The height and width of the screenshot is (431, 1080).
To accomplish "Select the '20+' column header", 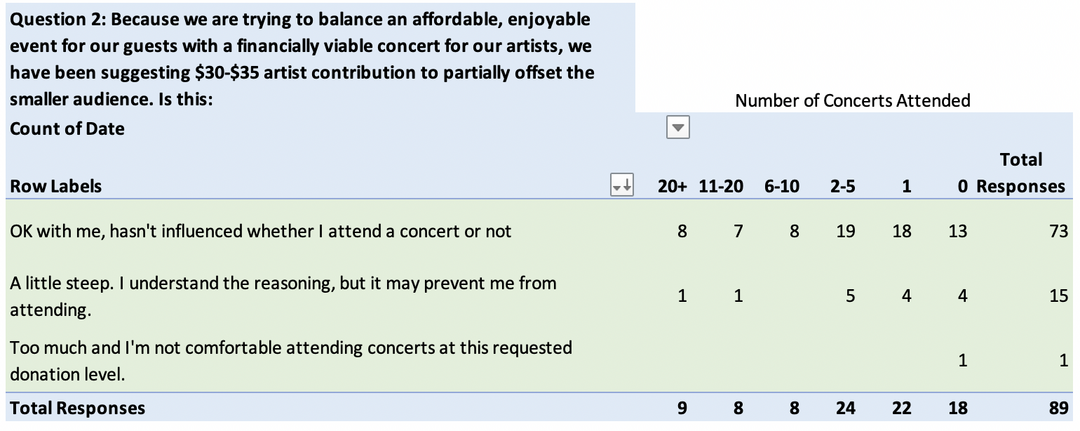I will [x=672, y=186].
